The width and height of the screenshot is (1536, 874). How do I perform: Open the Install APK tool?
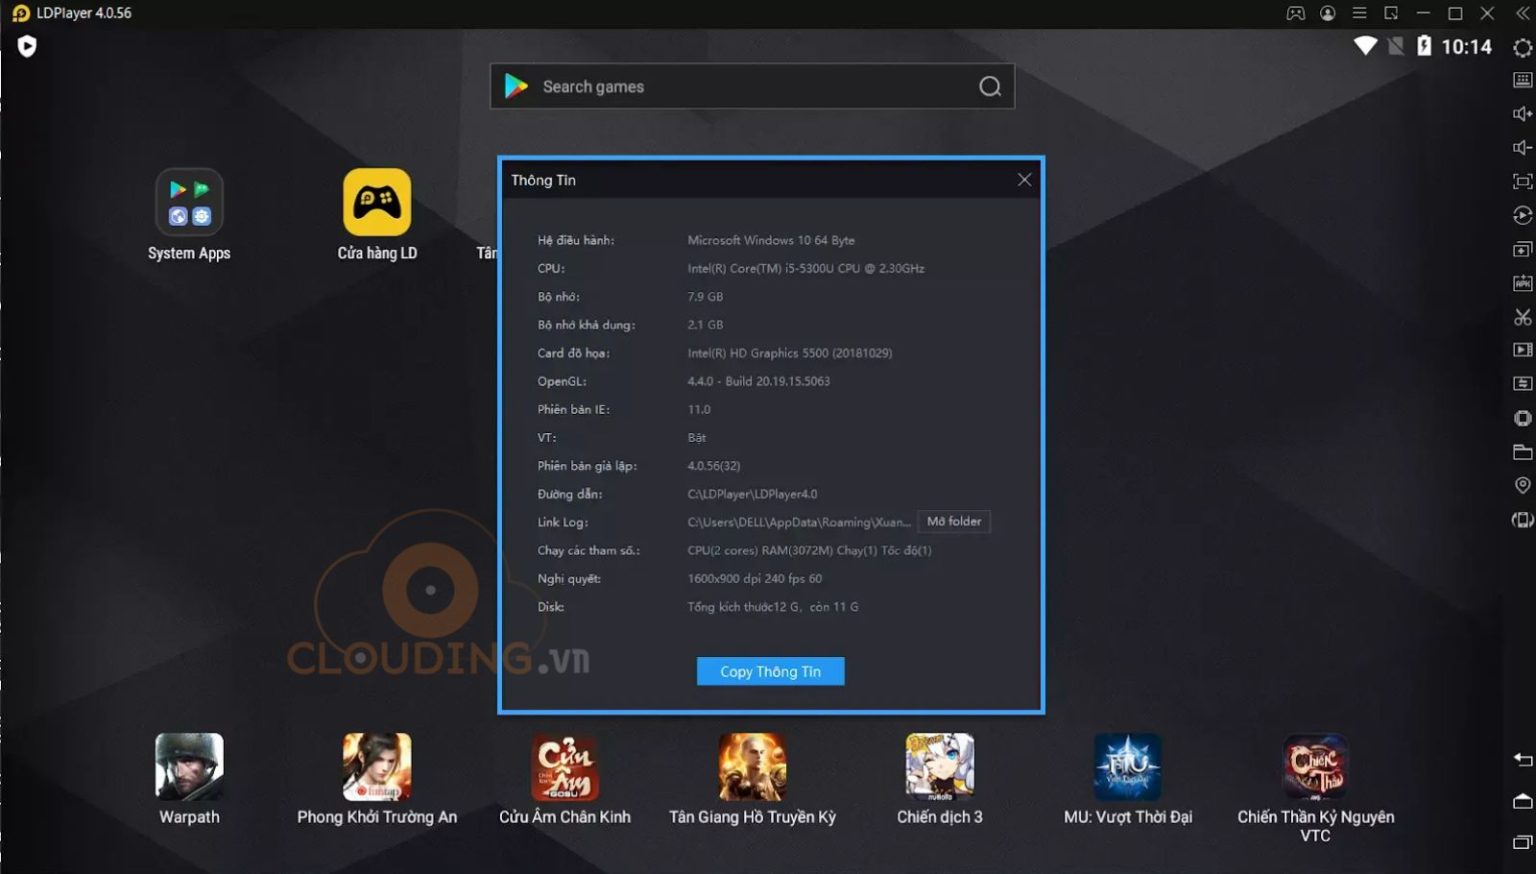click(x=1522, y=283)
